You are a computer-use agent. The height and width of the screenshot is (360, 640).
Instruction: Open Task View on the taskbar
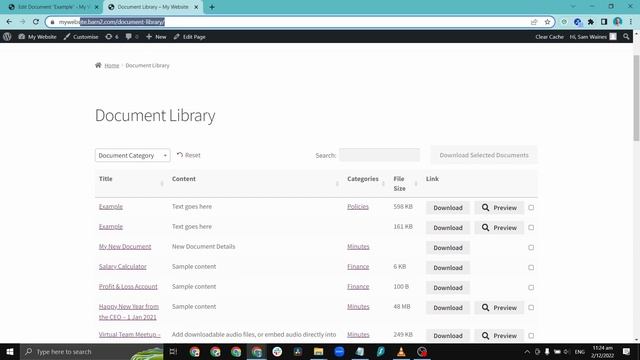tap(173, 351)
